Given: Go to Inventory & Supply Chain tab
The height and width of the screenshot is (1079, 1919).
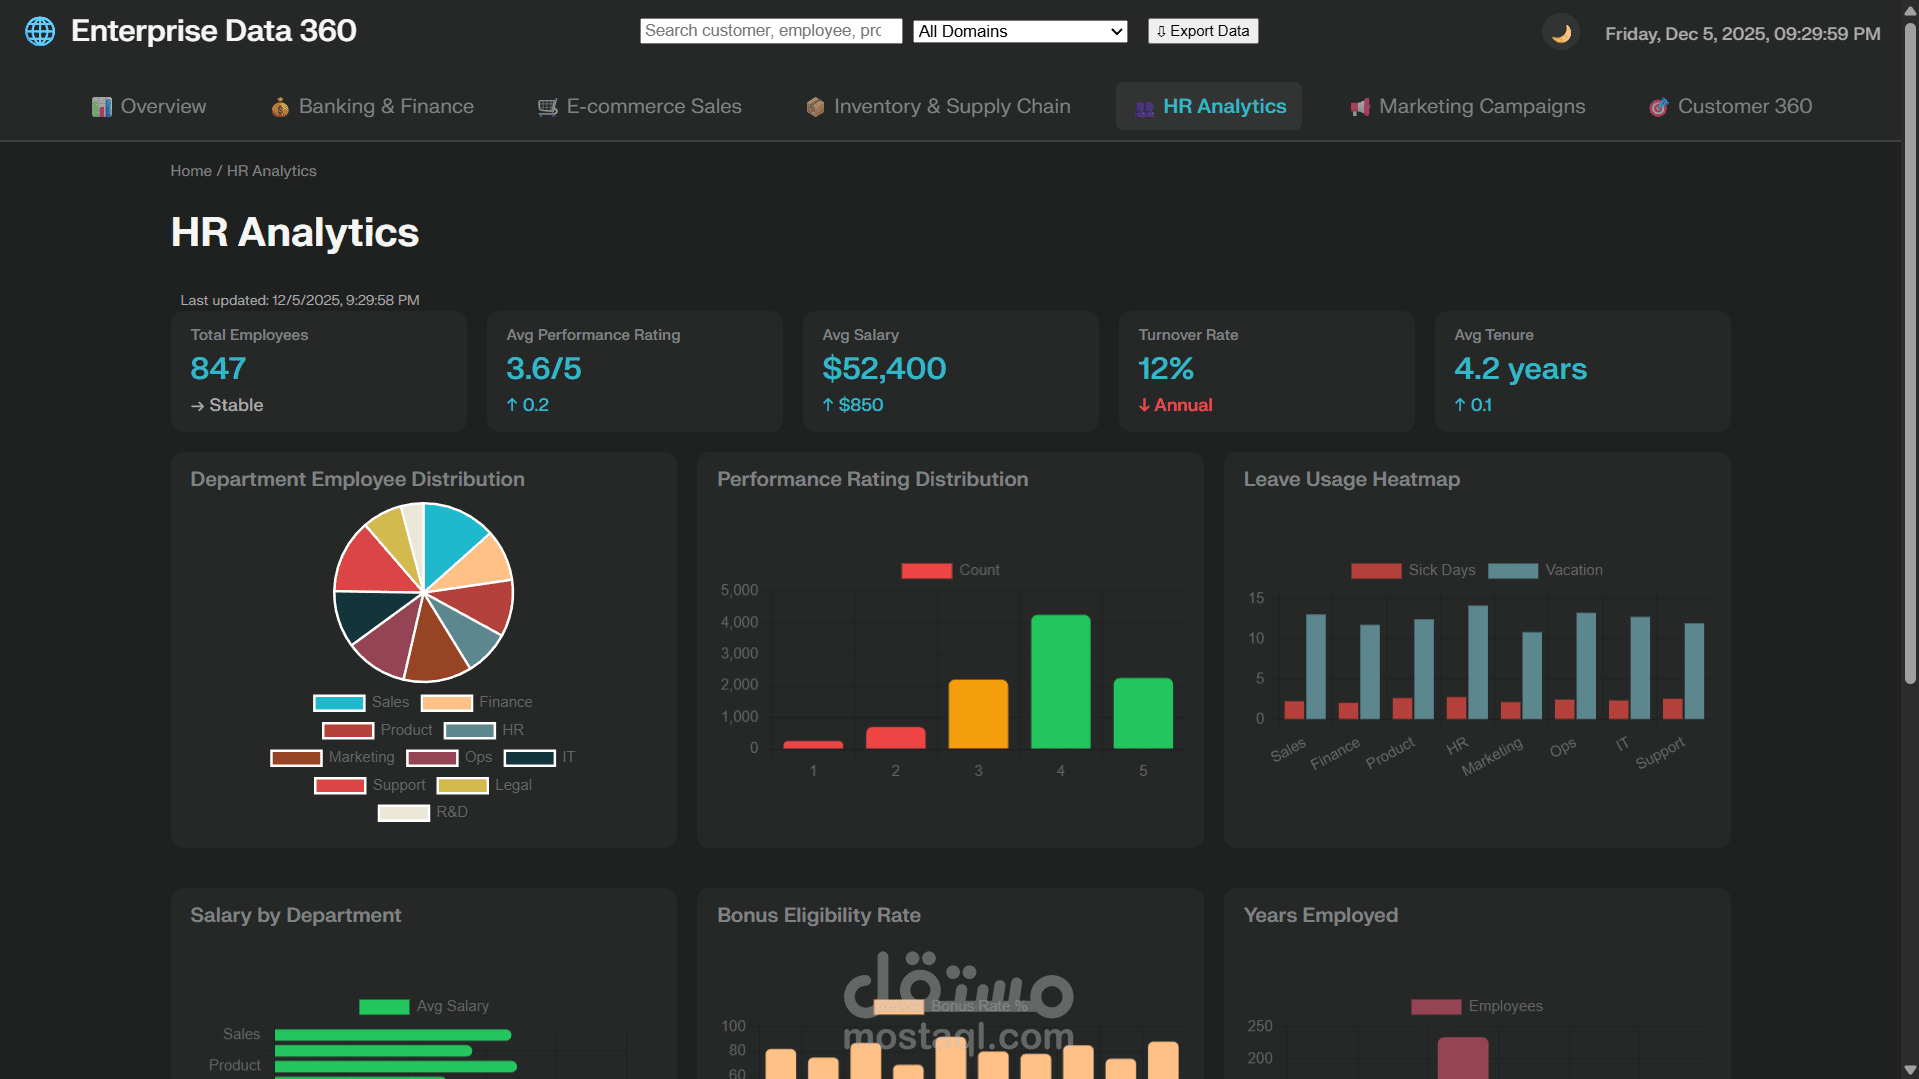Looking at the screenshot, I should (x=938, y=106).
